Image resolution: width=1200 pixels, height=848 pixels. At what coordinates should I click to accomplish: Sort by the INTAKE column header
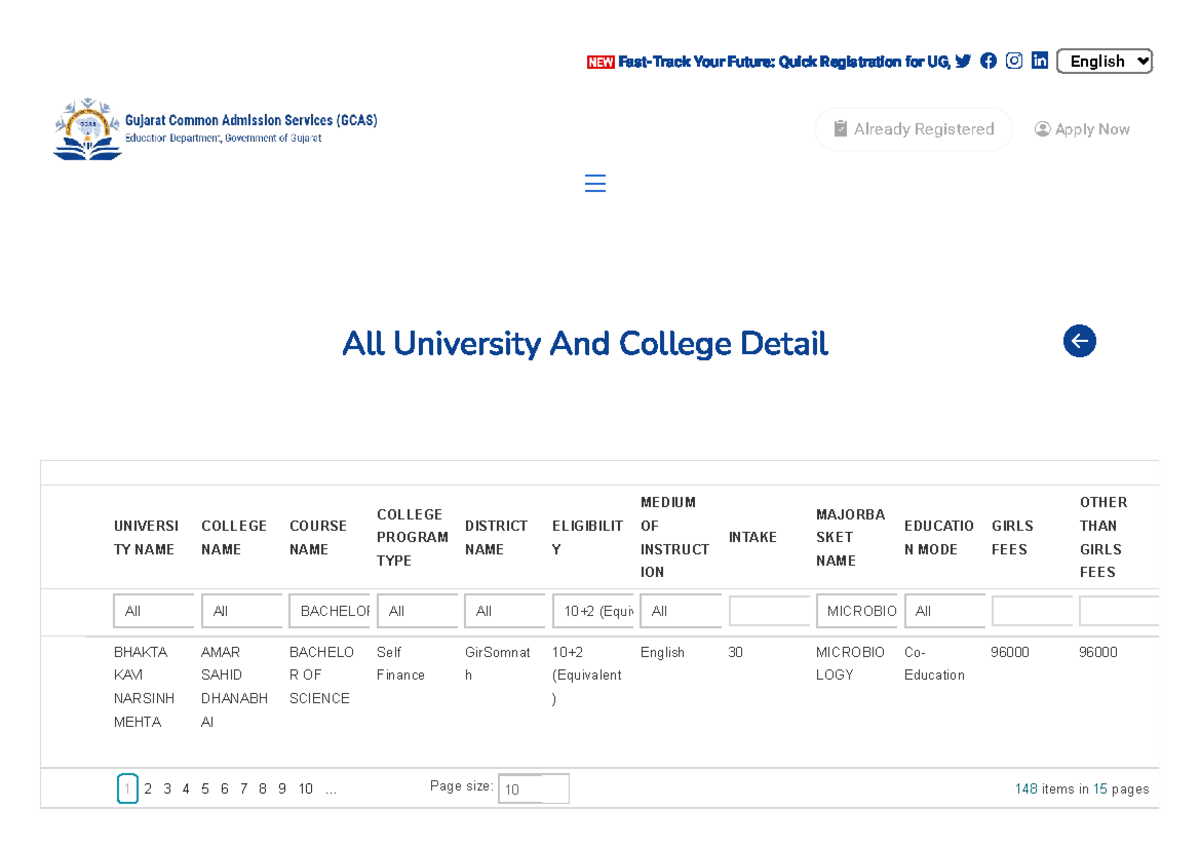point(753,537)
